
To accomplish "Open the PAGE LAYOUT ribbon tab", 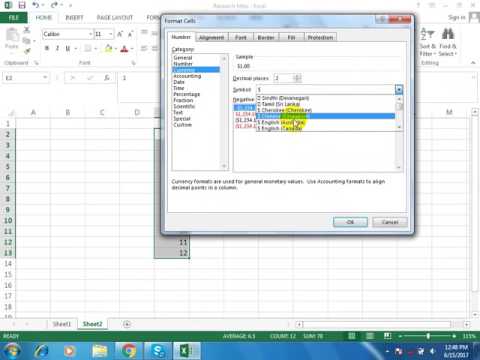I will [115, 17].
